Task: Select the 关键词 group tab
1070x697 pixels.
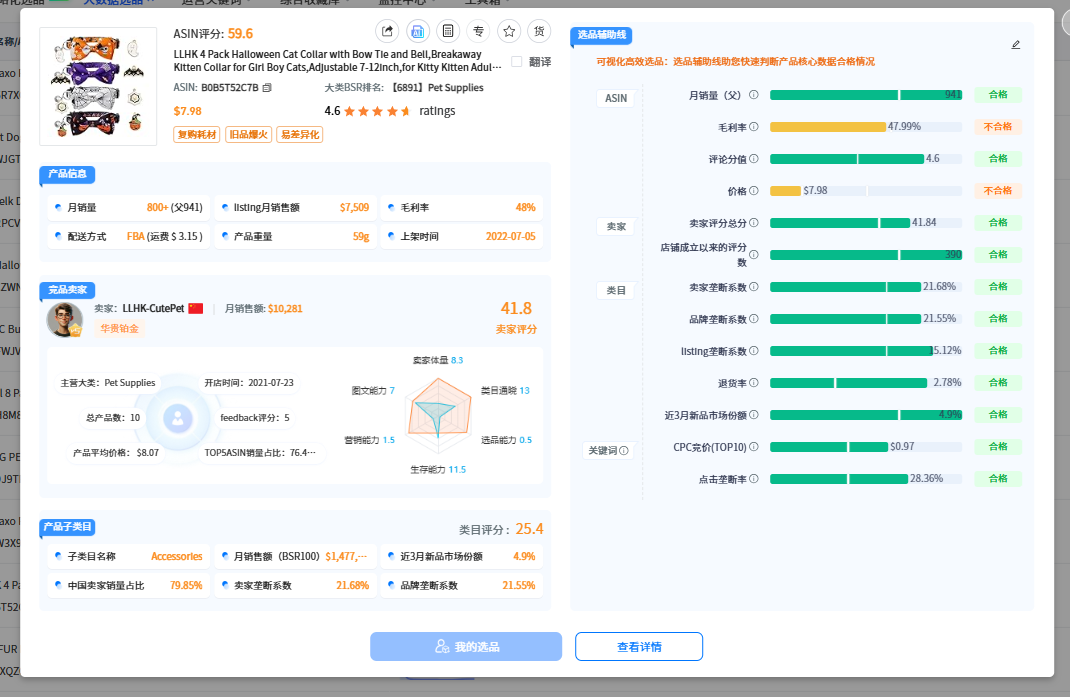Action: click(x=608, y=451)
